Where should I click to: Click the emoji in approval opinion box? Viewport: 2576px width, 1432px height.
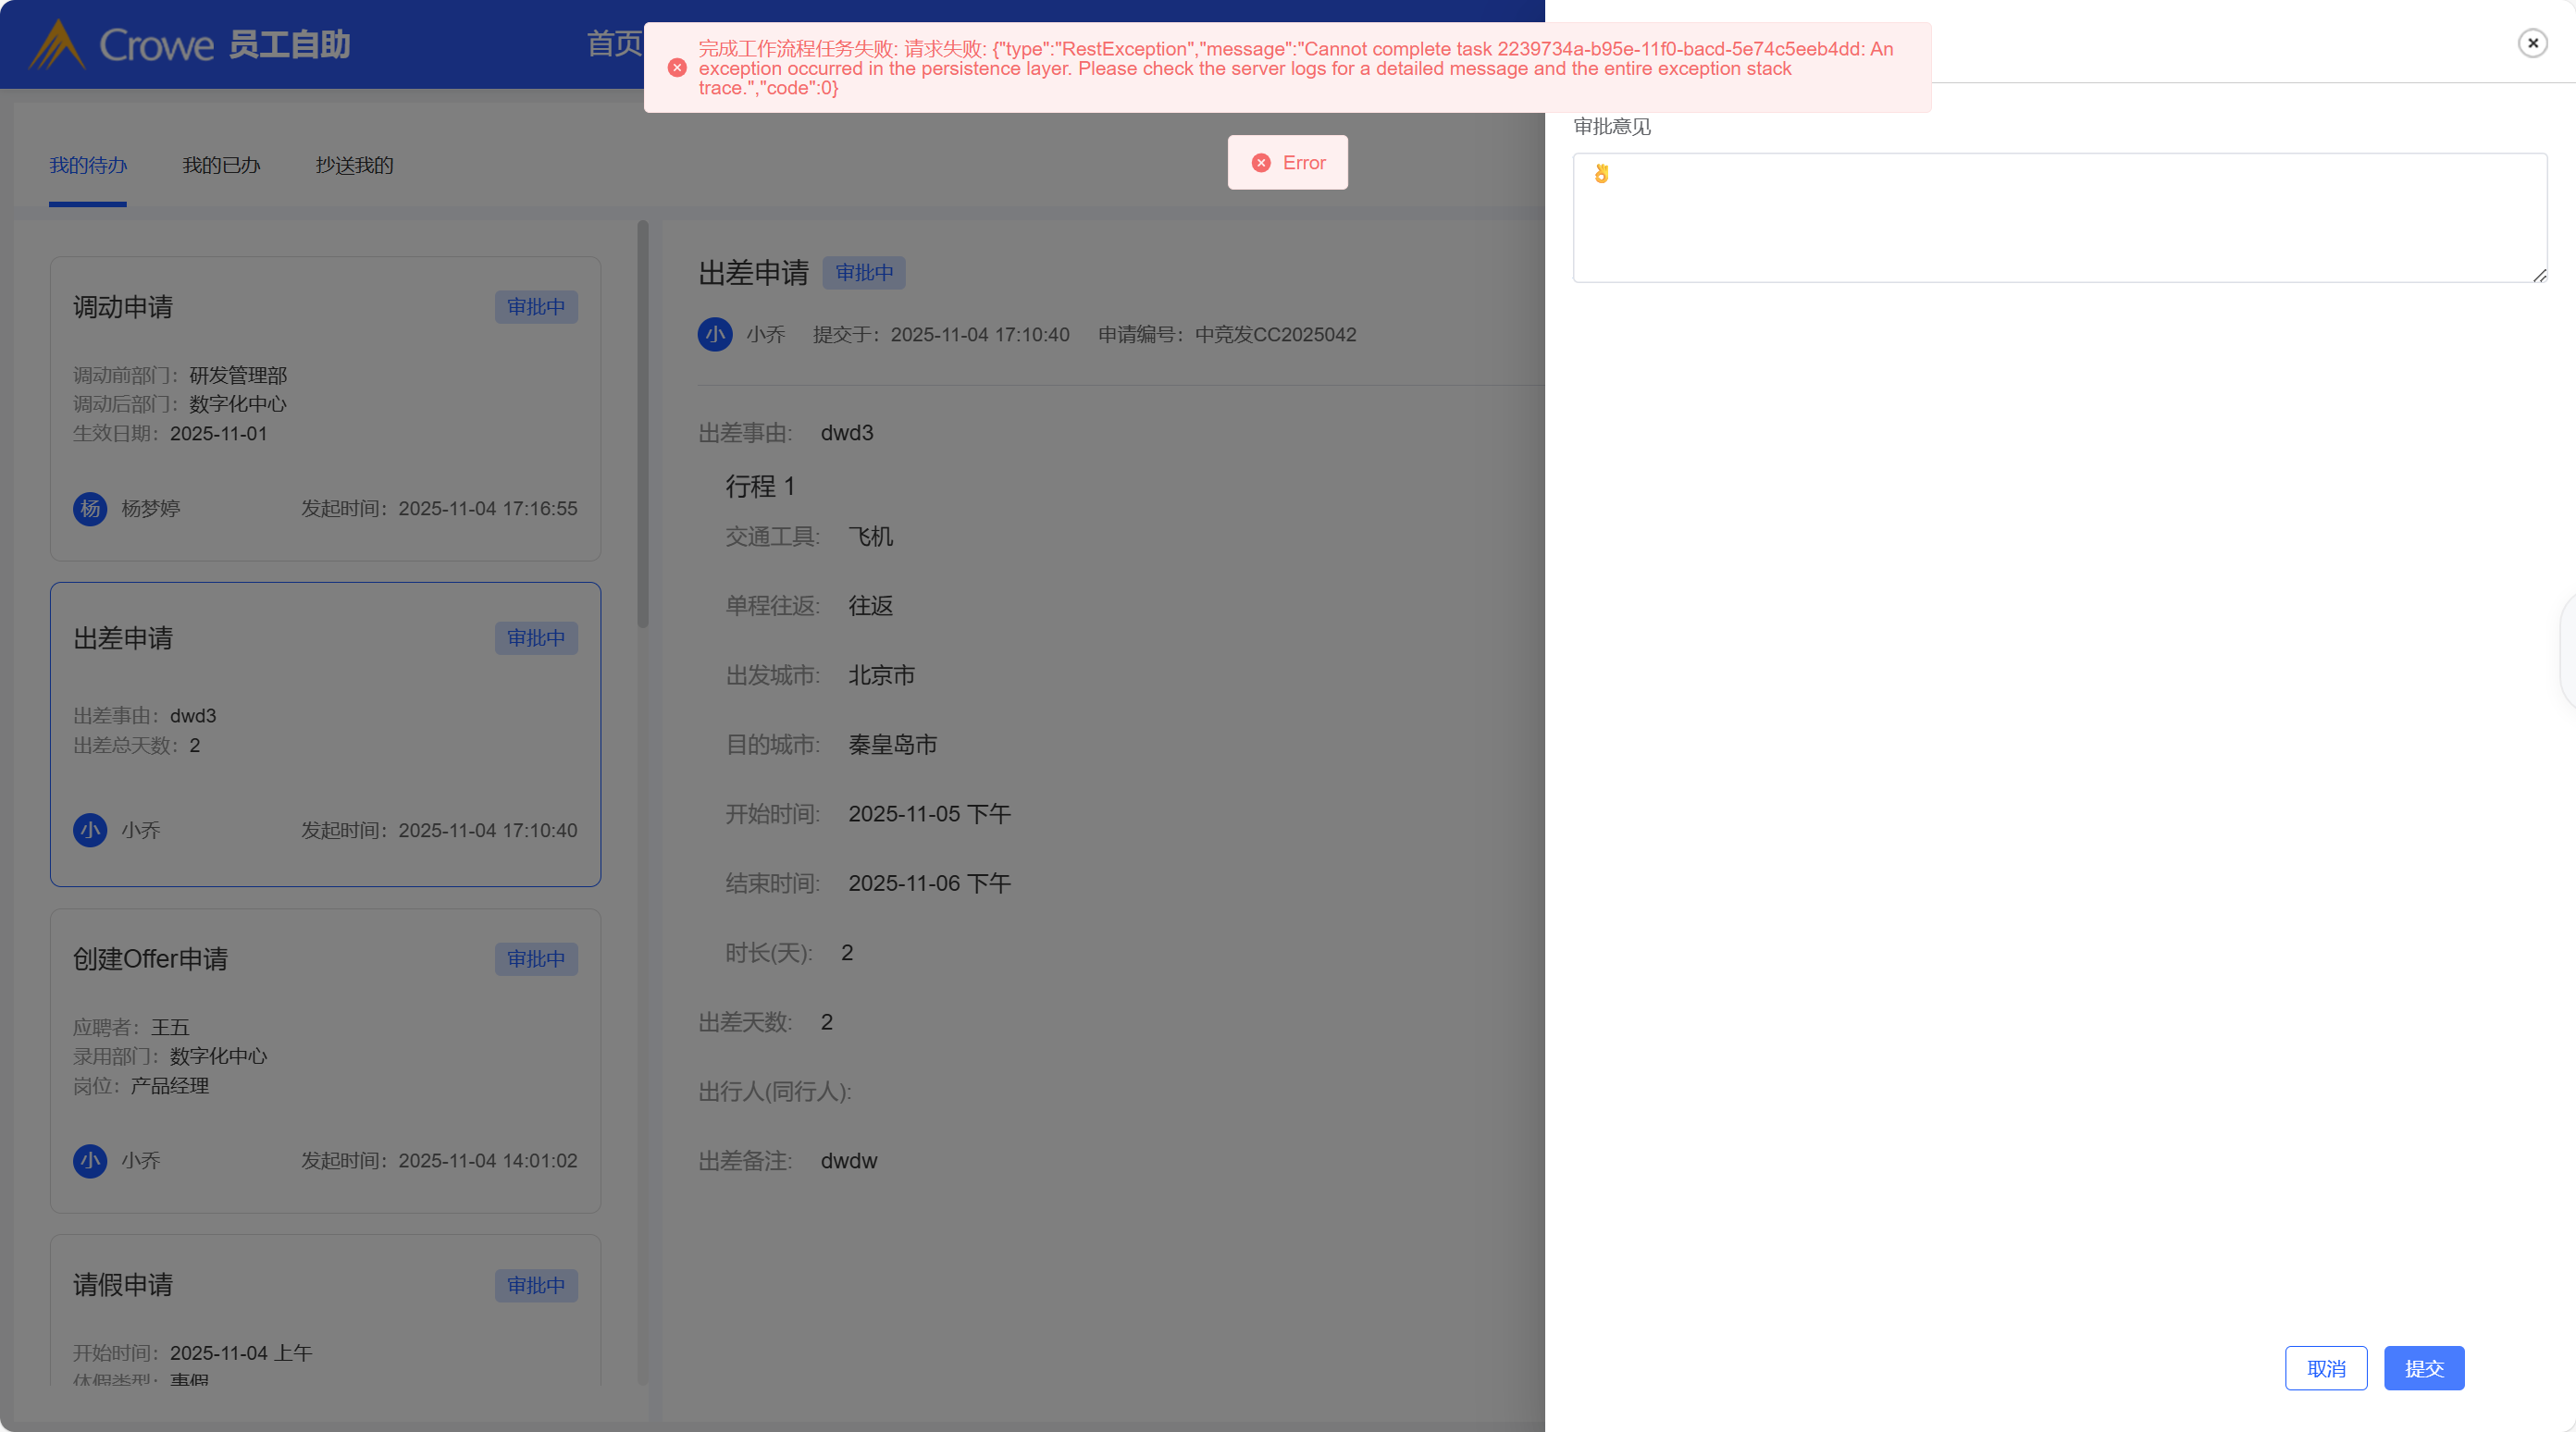1601,174
